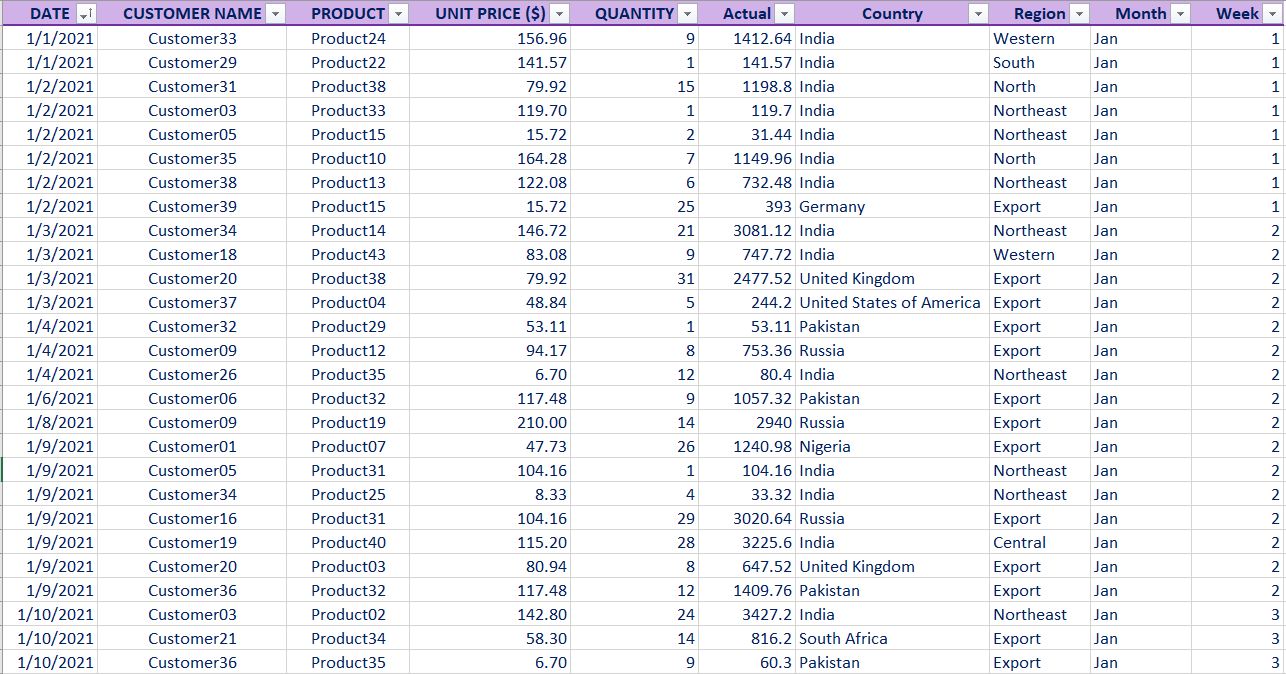Select the Customer33 cell
The width and height of the screenshot is (1286, 674).
click(191, 38)
